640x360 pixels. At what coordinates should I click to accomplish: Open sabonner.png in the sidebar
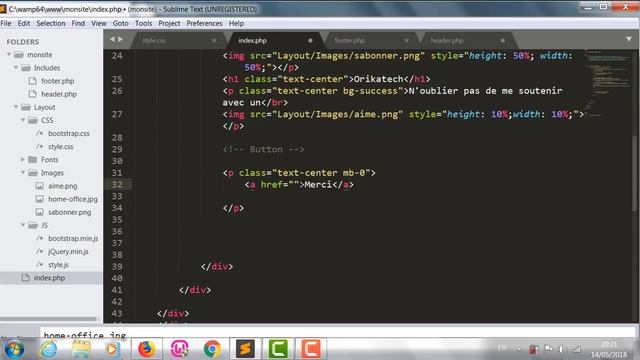(69, 212)
